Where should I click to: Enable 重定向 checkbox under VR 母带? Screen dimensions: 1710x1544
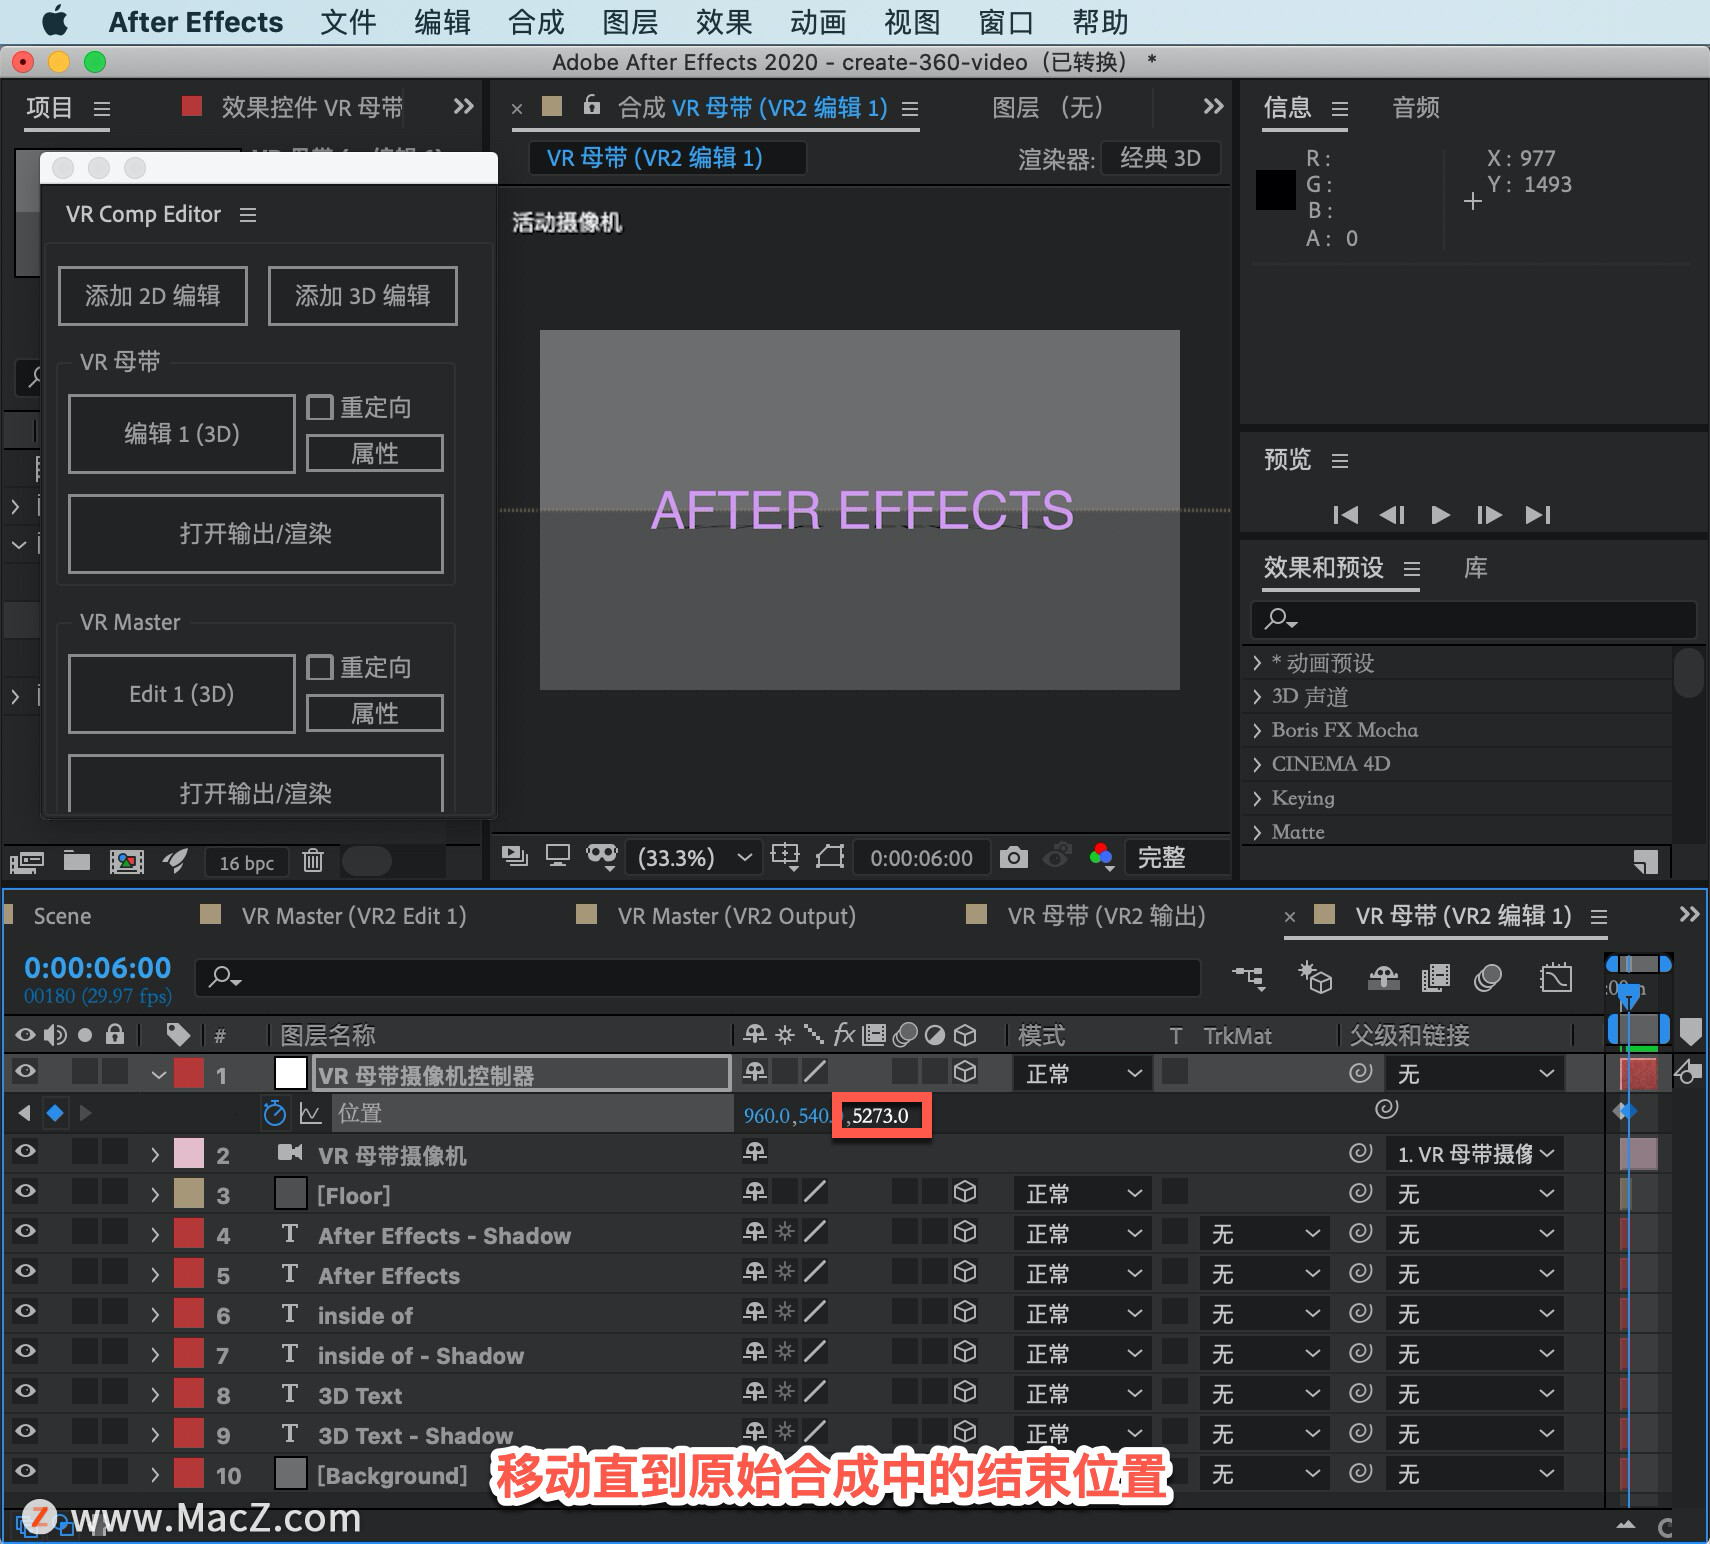(x=320, y=407)
